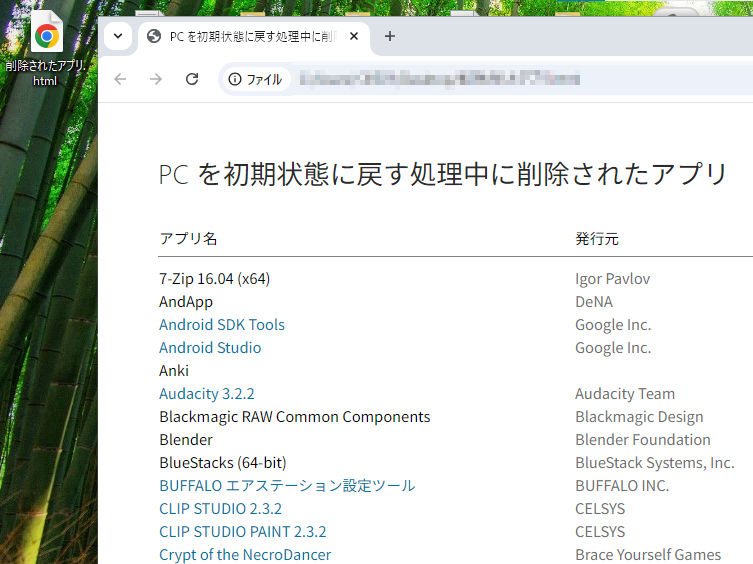Open a new browser tab
The width and height of the screenshot is (753, 564).
point(390,36)
